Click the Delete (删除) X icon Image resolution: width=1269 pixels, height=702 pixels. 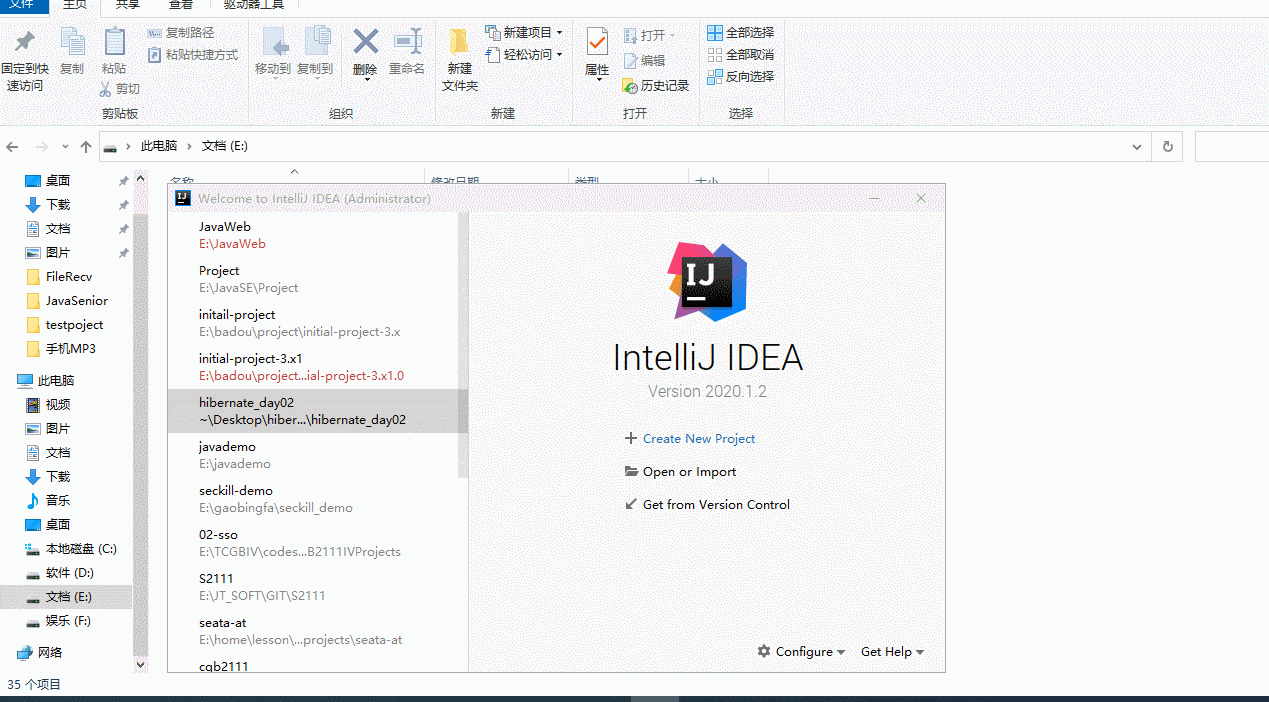pyautogui.click(x=366, y=42)
